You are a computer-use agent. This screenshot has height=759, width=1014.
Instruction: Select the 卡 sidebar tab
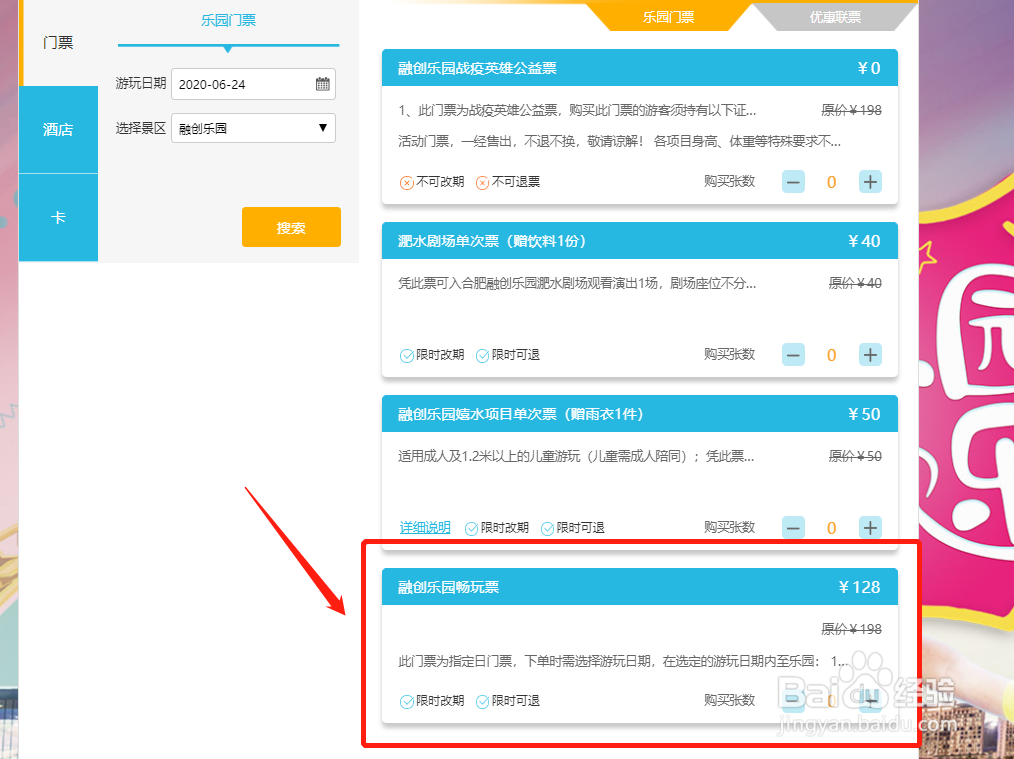(58, 218)
